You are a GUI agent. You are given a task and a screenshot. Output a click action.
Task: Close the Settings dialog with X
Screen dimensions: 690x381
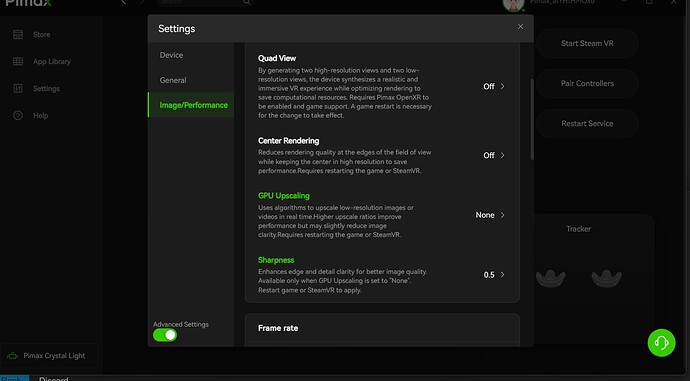point(520,26)
